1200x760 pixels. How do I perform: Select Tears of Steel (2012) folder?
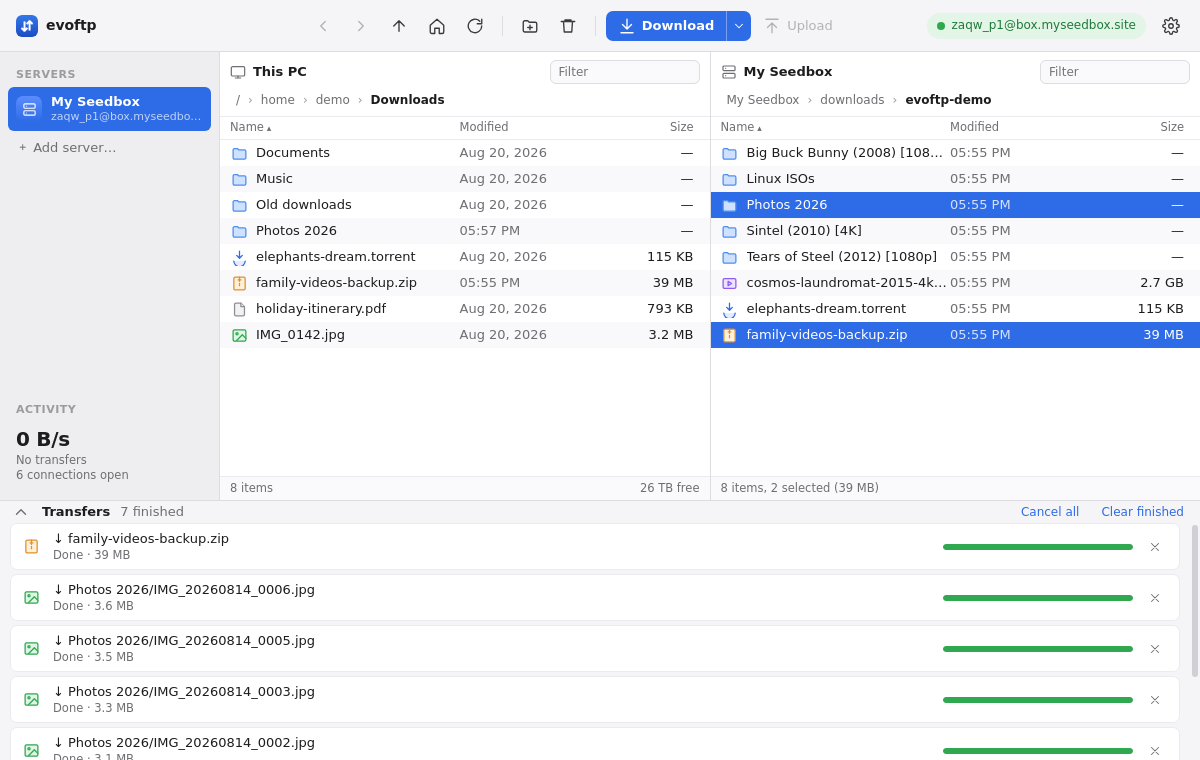click(955, 257)
